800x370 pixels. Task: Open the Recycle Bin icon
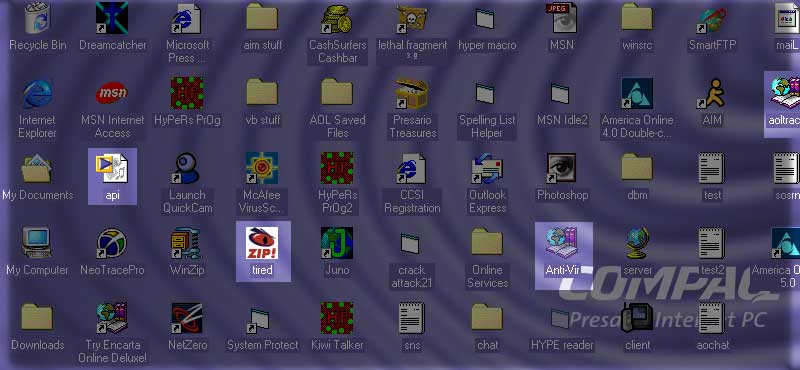click(x=37, y=18)
